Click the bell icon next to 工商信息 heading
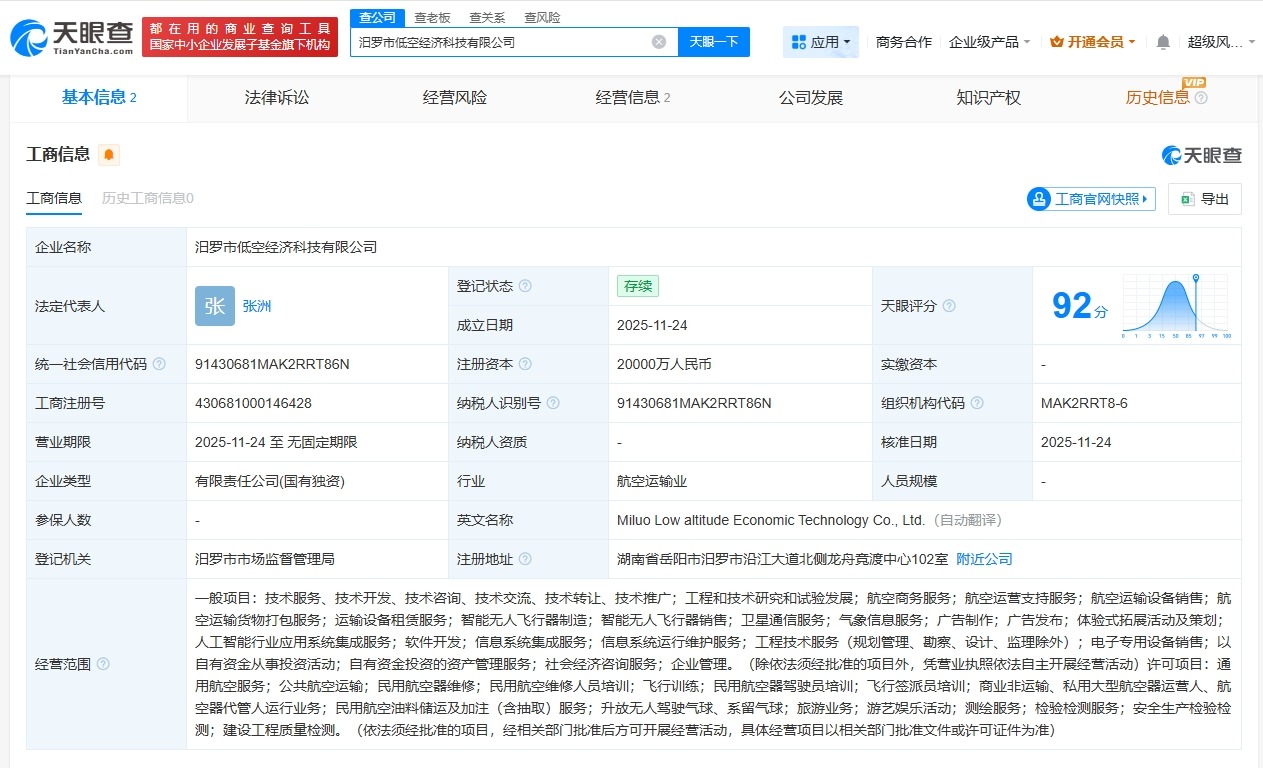Screen dimensions: 1263x768 click(106, 153)
